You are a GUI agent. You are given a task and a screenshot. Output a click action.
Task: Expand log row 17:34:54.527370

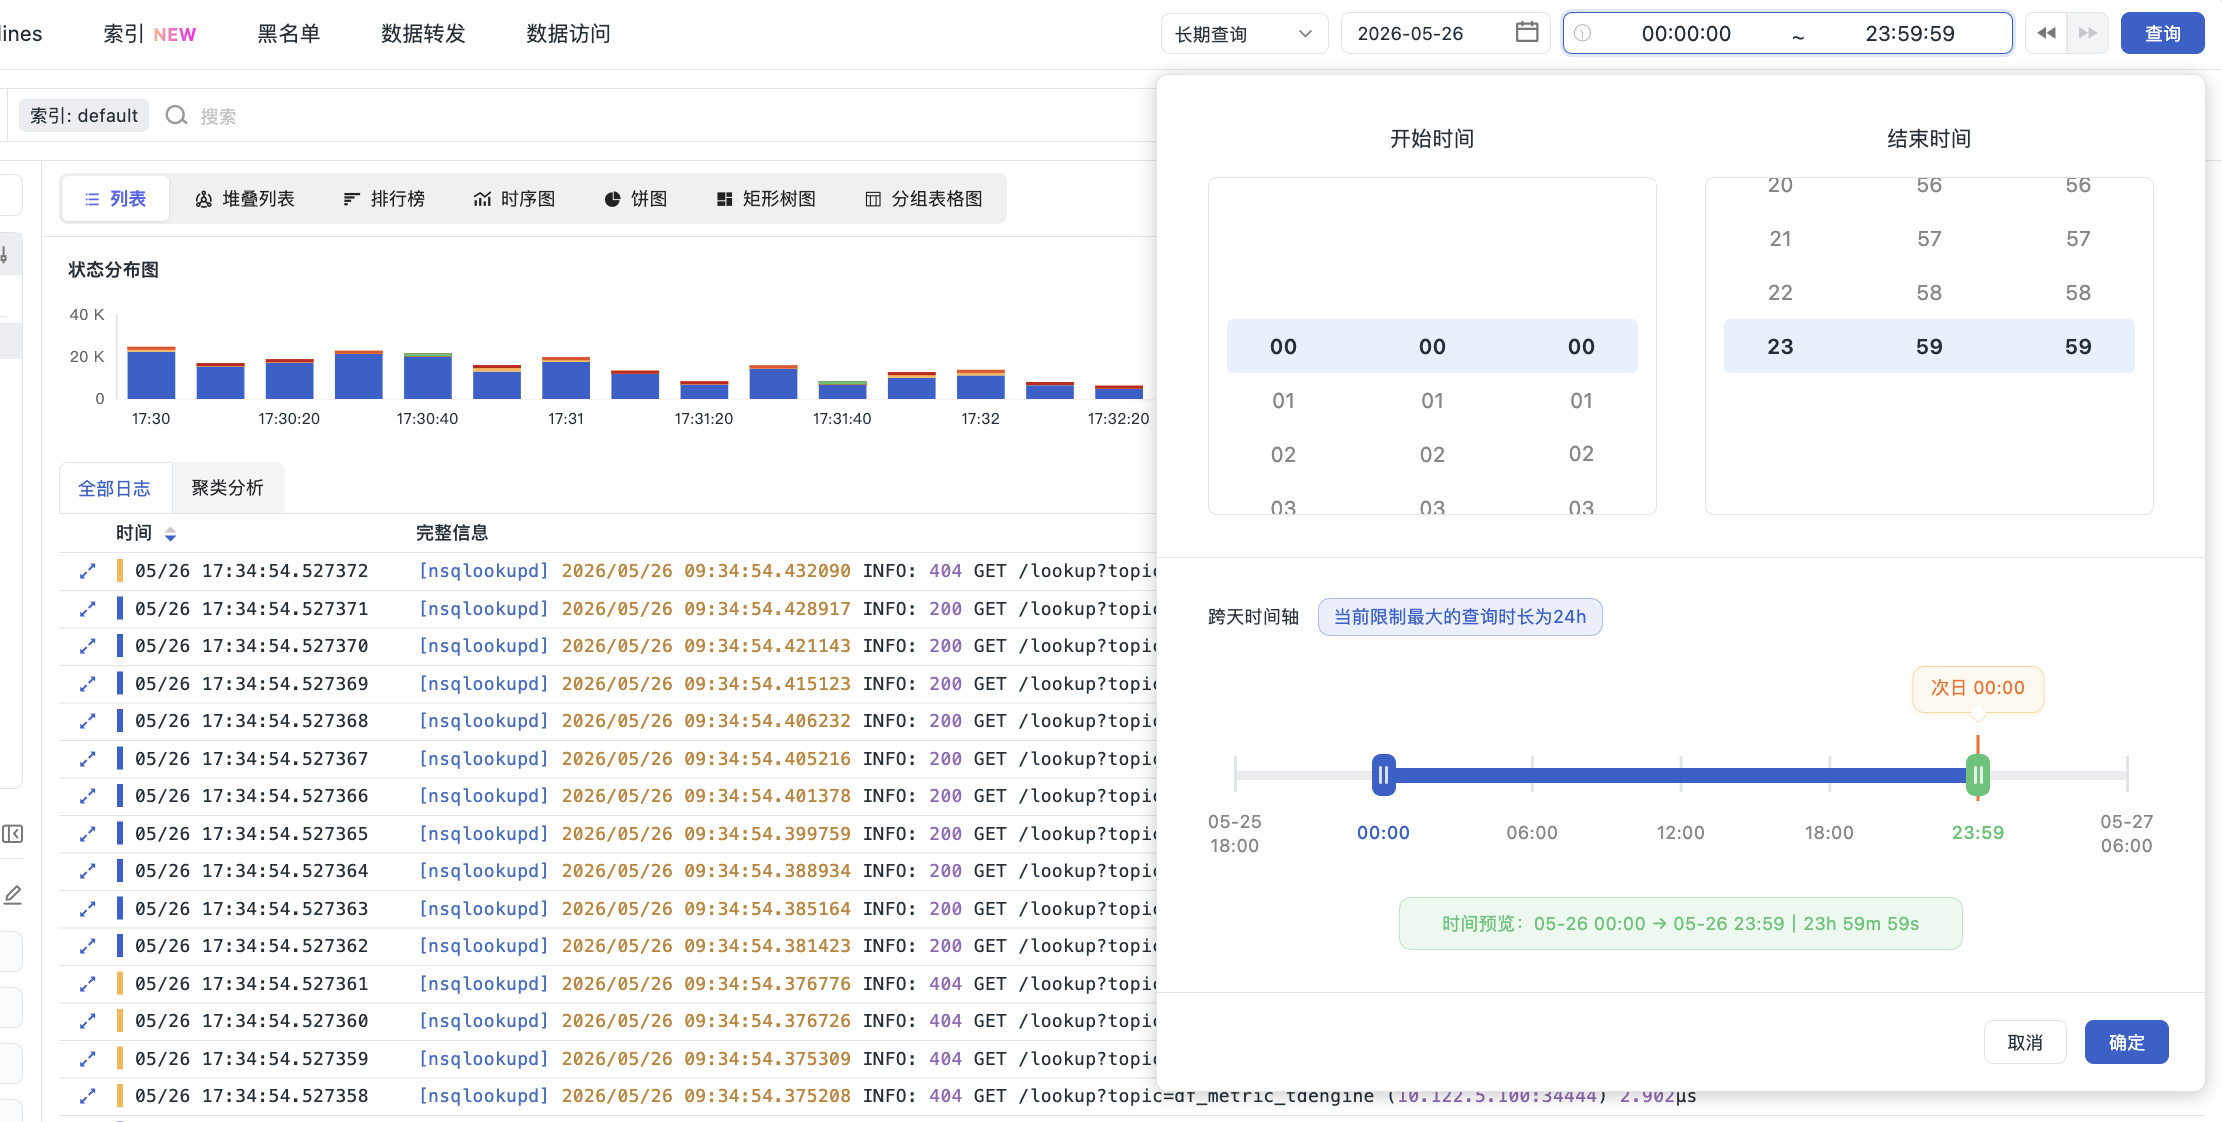tap(88, 646)
